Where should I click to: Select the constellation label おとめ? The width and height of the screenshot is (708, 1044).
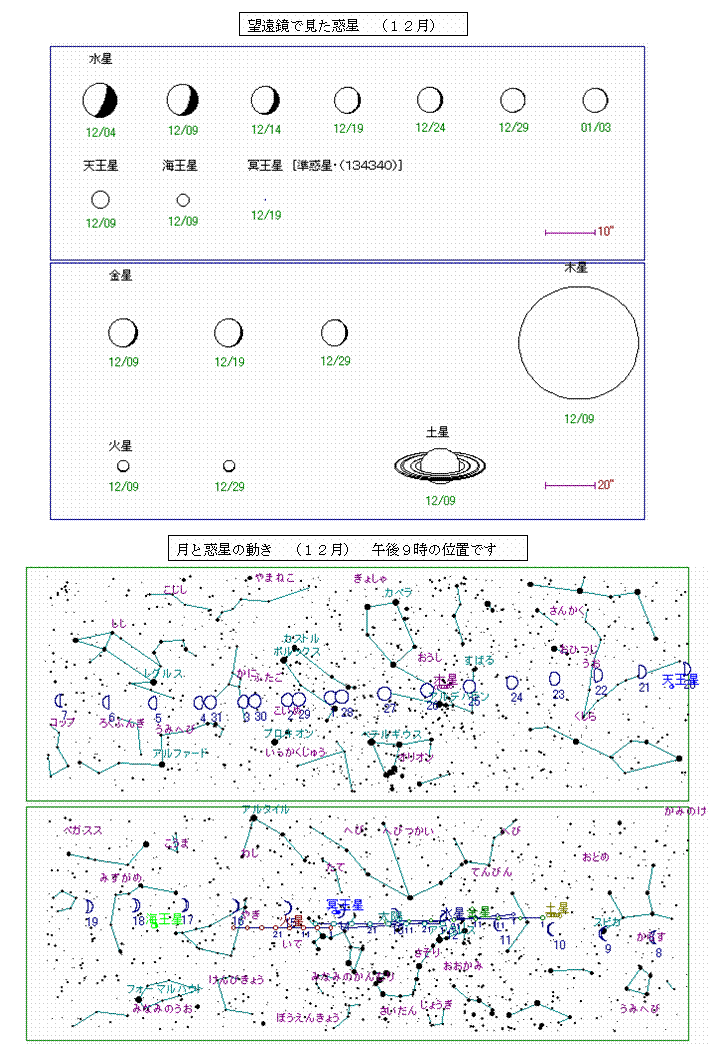pos(595,856)
